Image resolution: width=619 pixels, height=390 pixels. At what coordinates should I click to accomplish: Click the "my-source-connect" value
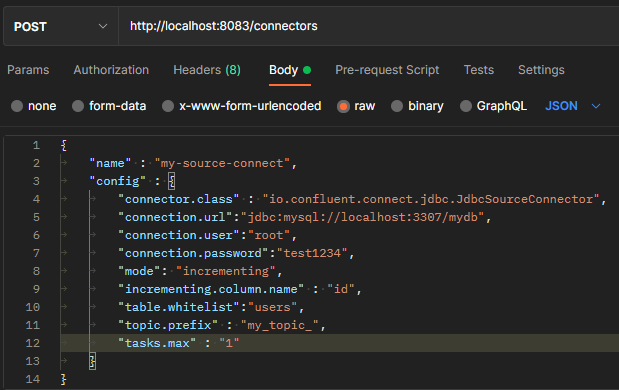point(222,163)
